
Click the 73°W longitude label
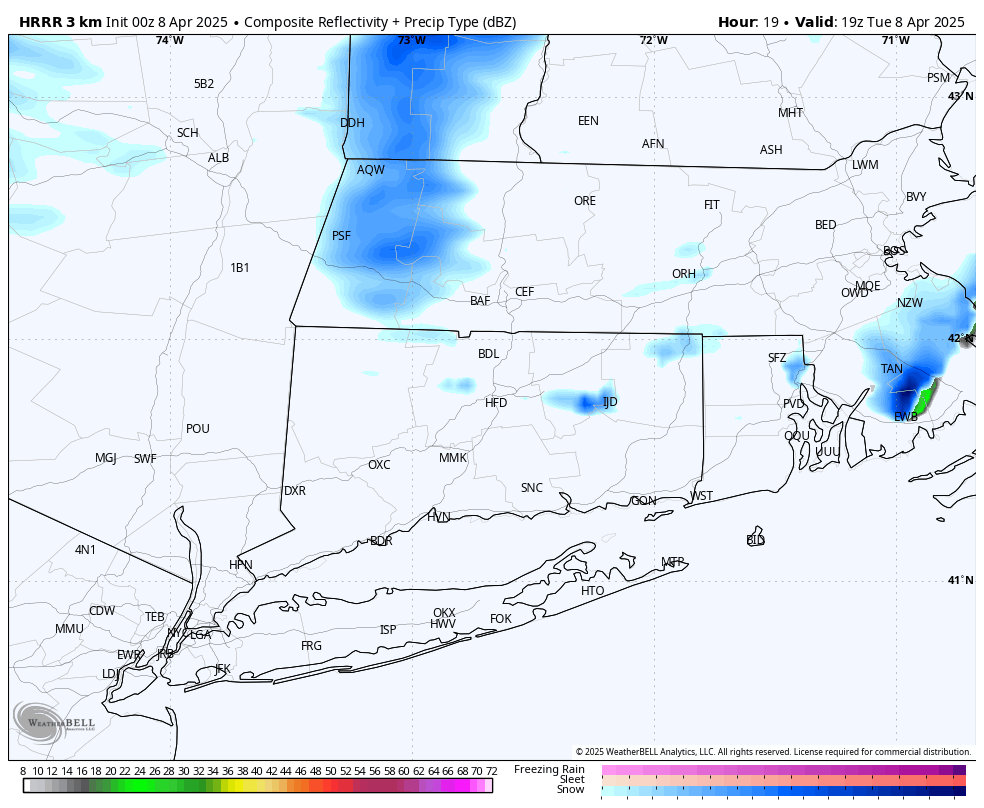pos(411,40)
